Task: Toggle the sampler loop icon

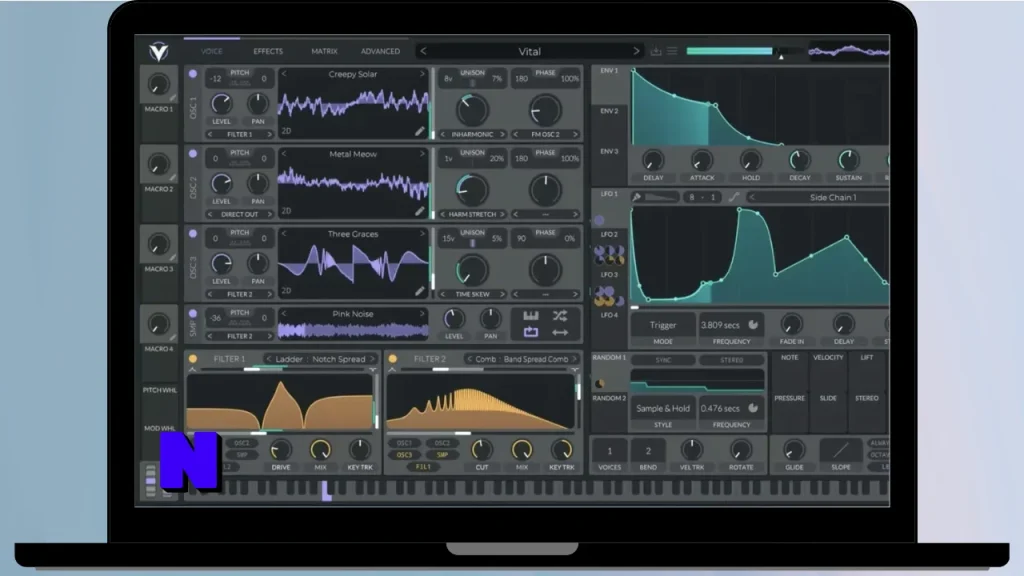Action: (x=530, y=332)
